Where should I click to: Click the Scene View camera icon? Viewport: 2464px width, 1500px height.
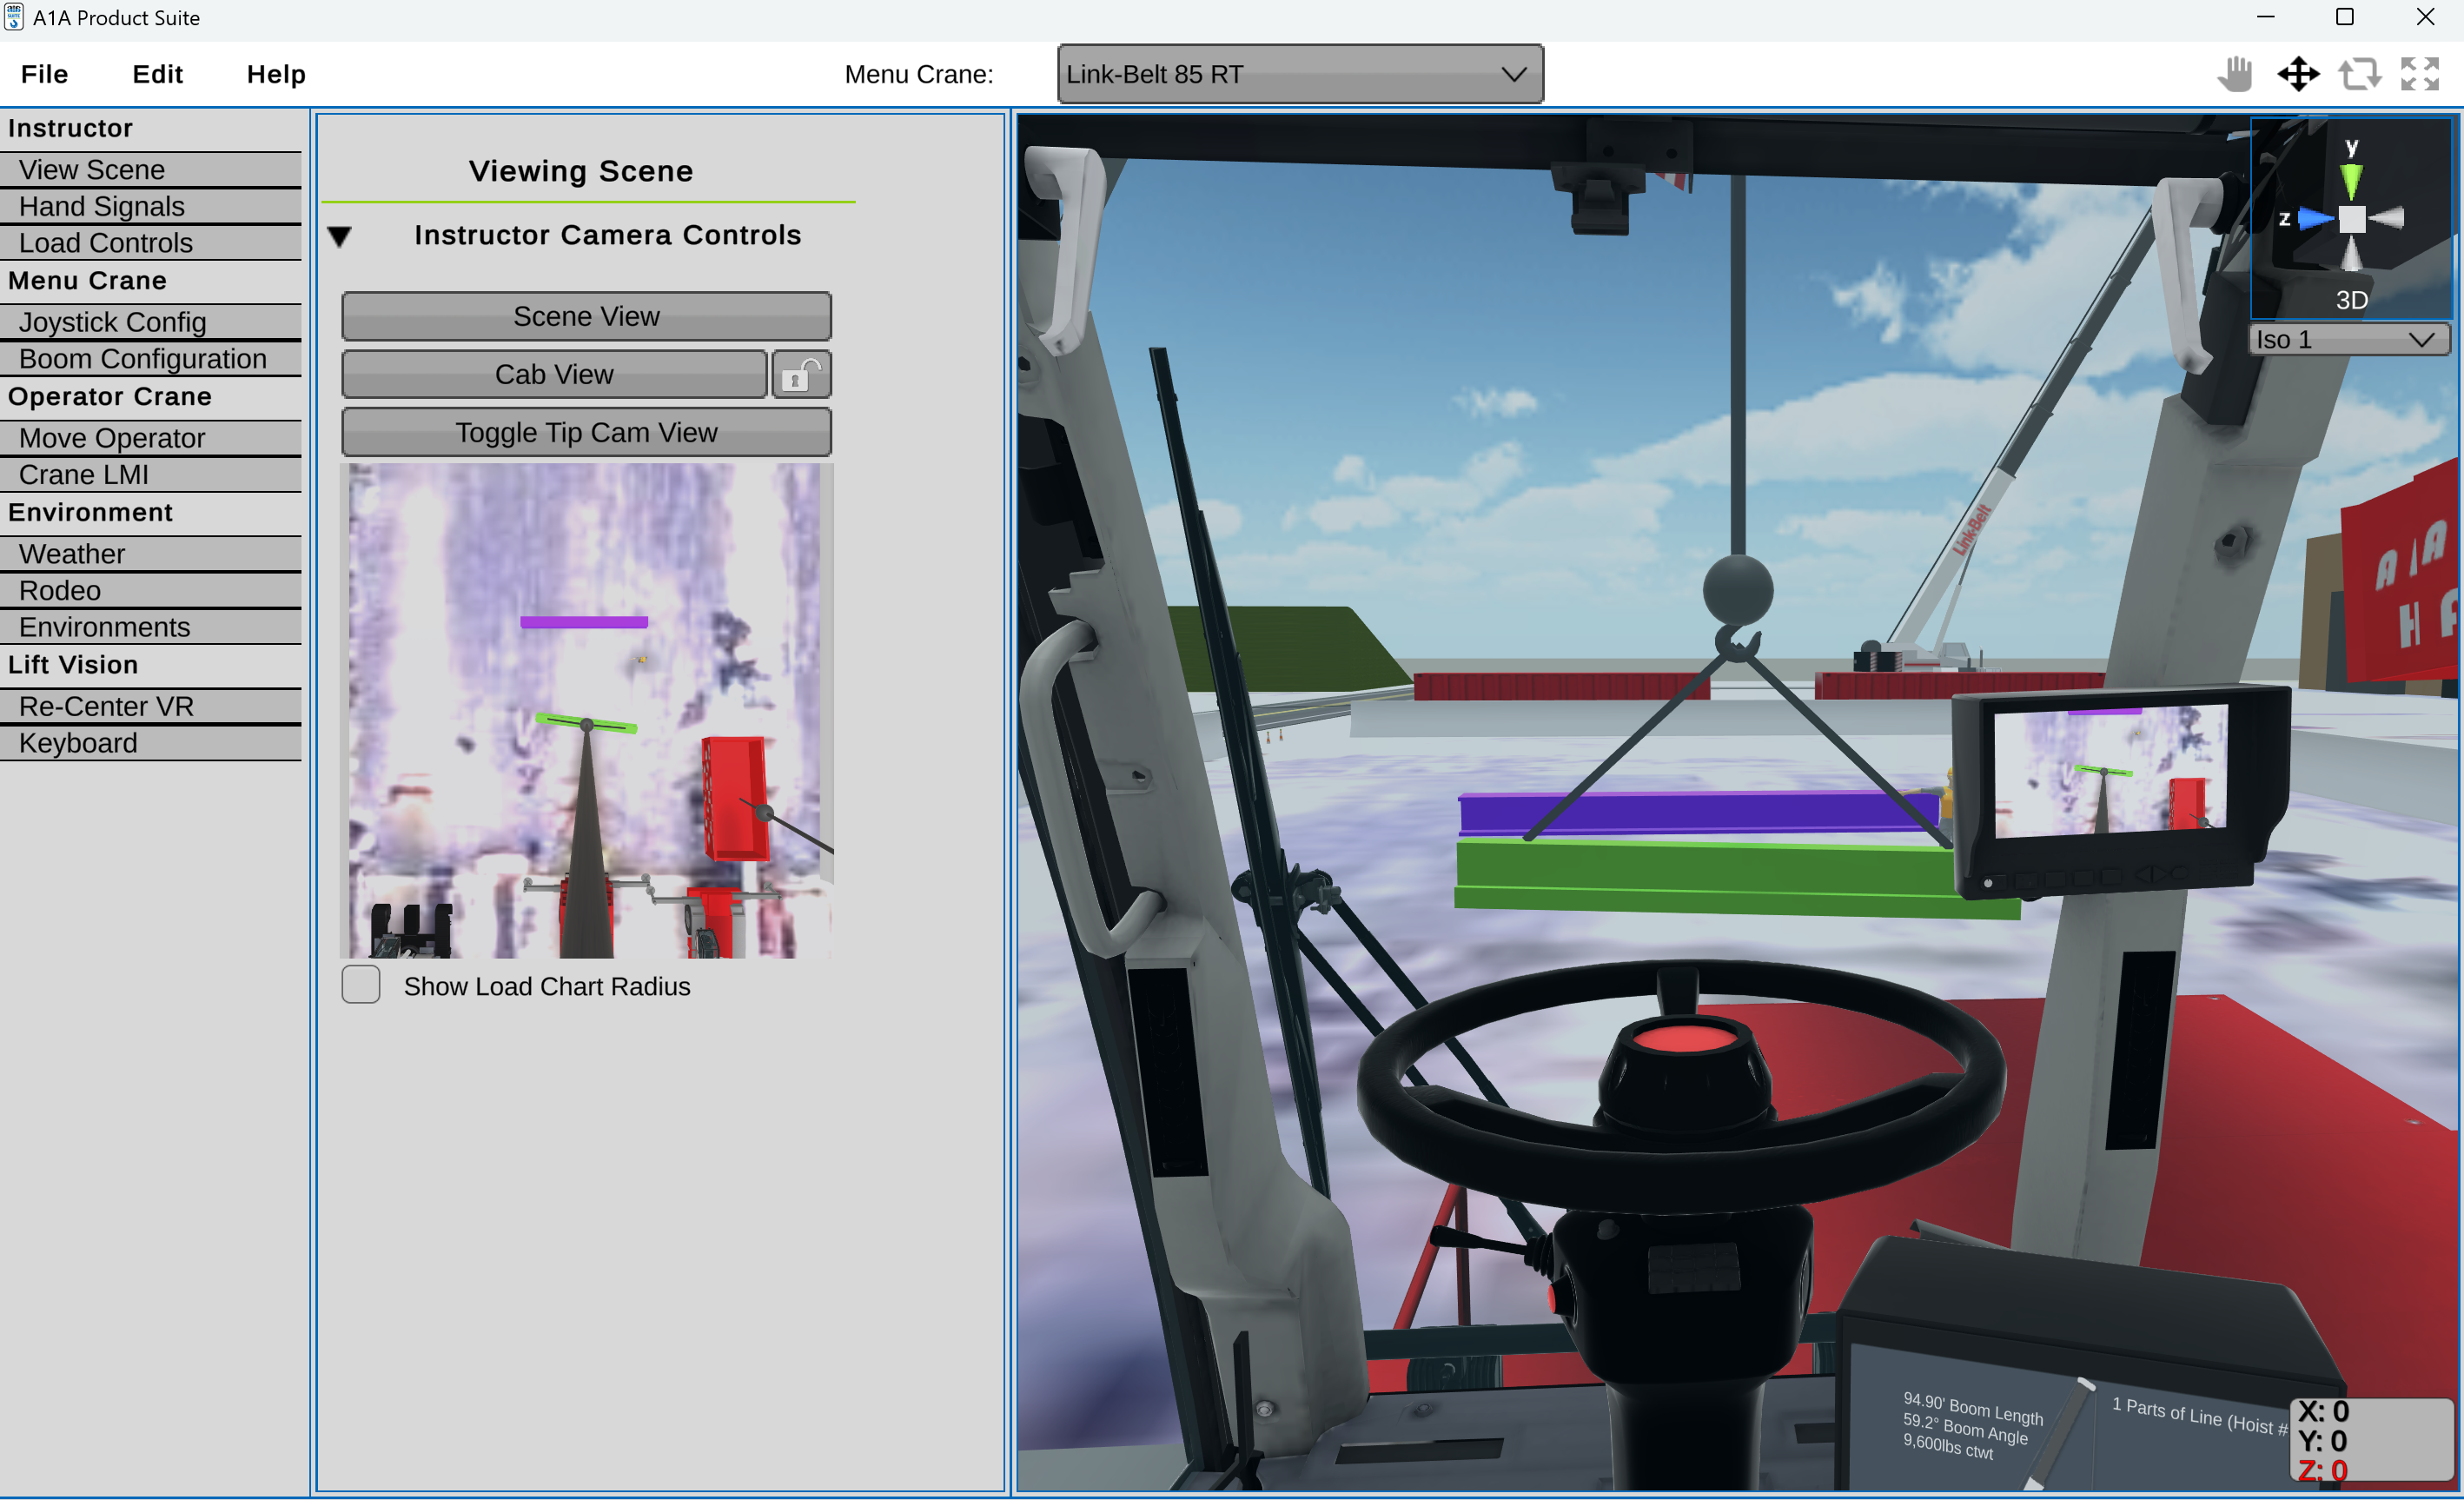click(586, 315)
